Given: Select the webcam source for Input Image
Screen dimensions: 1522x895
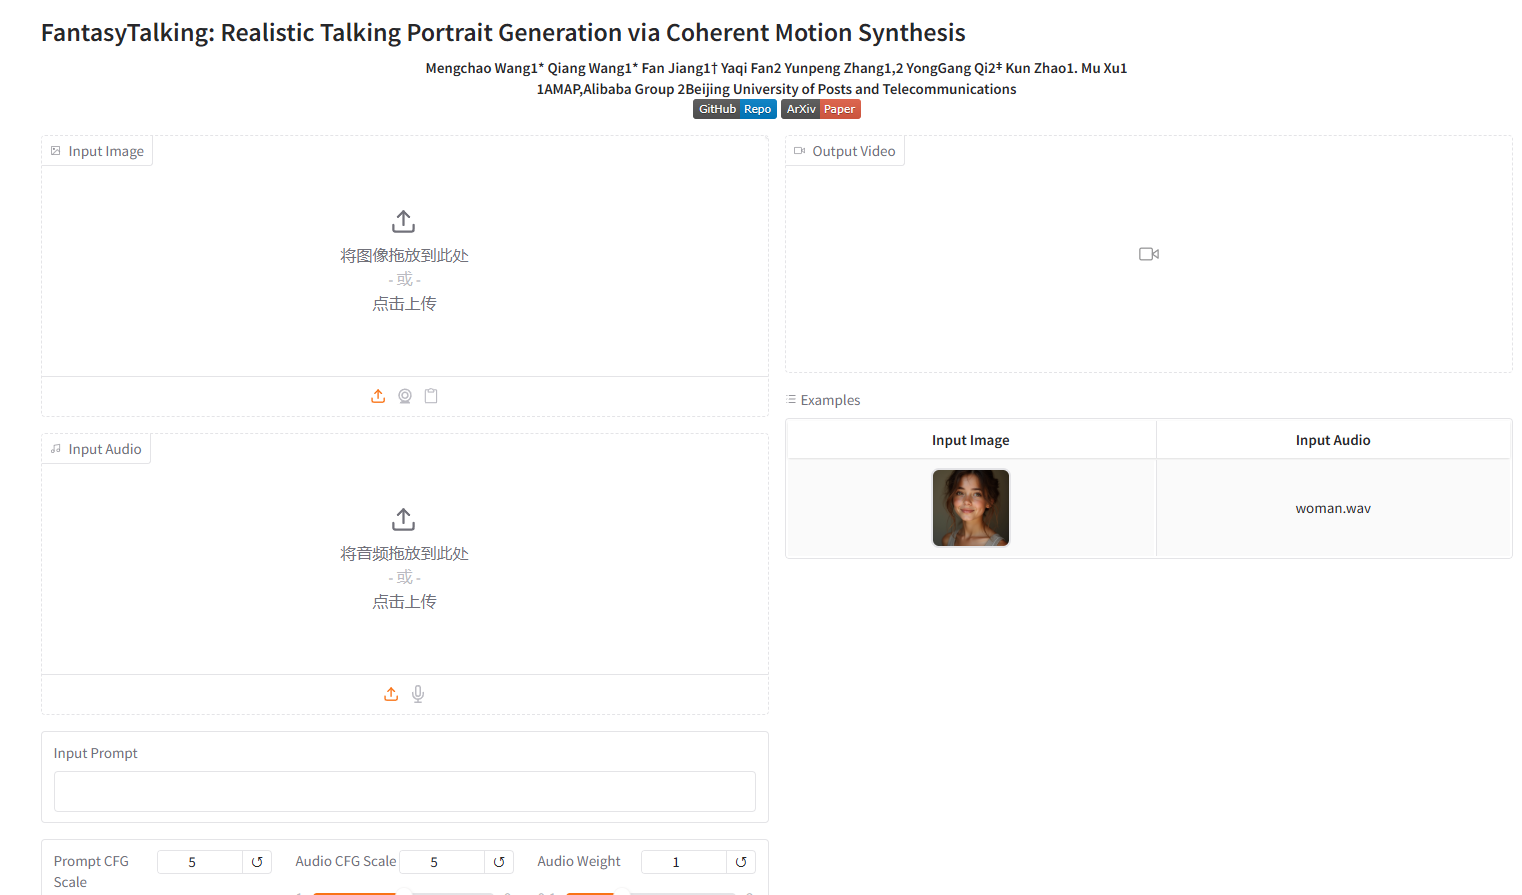Looking at the screenshot, I should [x=405, y=396].
